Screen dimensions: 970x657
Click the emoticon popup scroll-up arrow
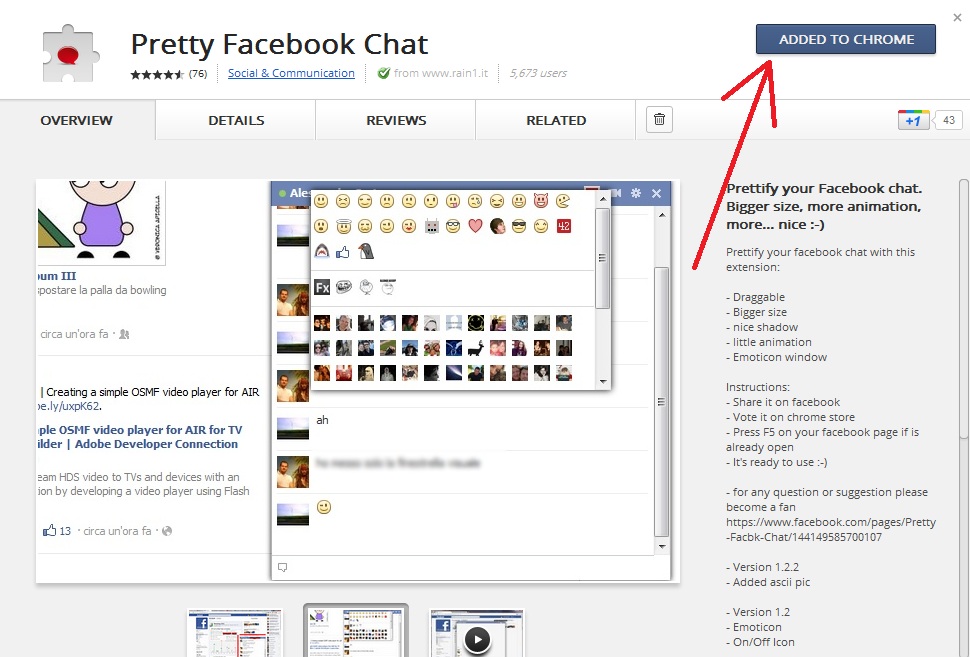[603, 199]
